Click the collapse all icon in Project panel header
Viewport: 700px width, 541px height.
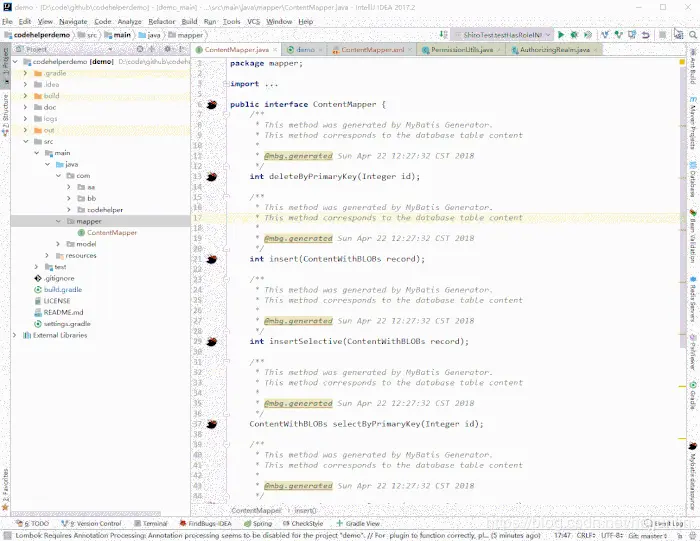pos(152,49)
